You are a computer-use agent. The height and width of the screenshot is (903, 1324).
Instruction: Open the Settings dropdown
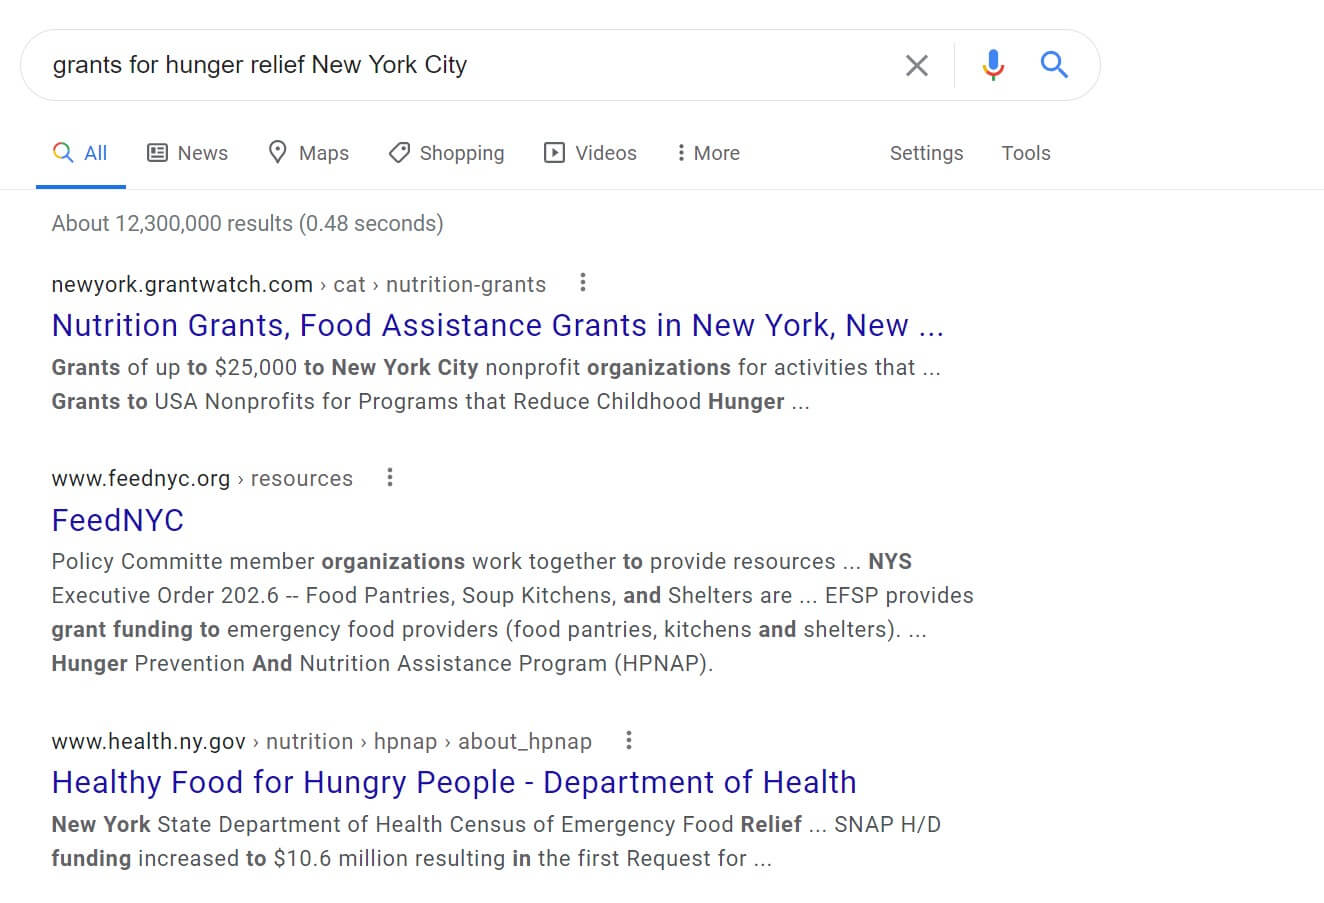click(926, 153)
